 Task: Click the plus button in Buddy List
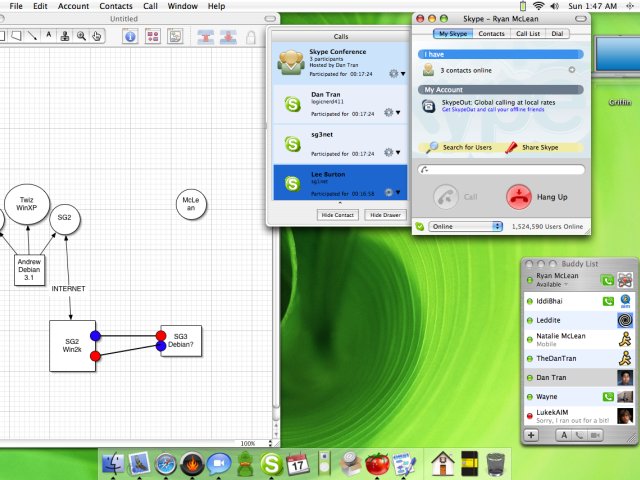[x=531, y=435]
